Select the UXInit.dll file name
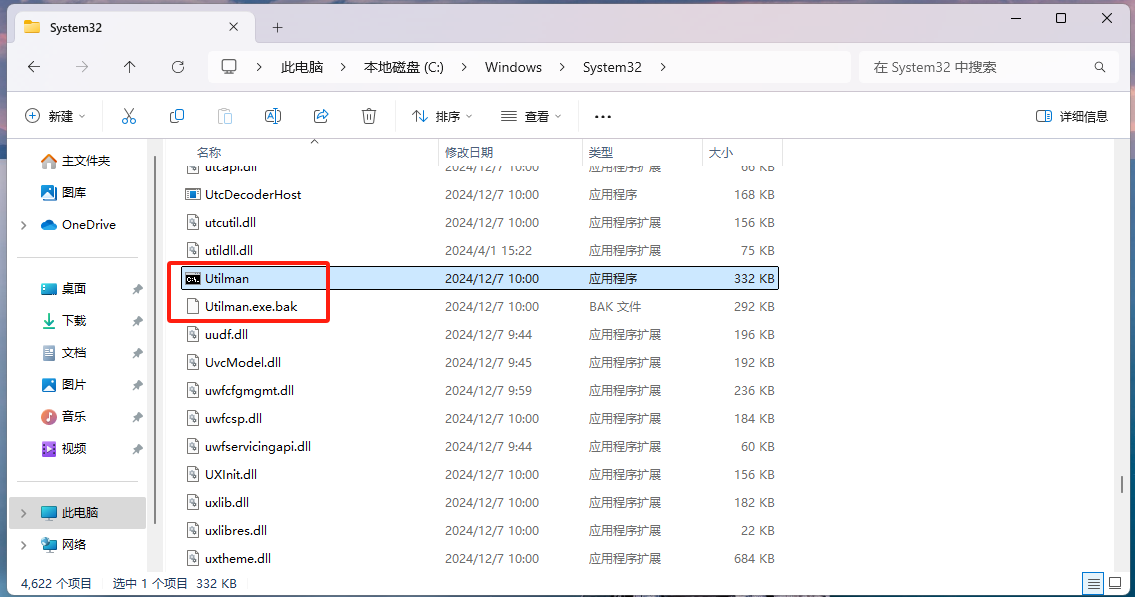The height and width of the screenshot is (597, 1135). pos(231,475)
